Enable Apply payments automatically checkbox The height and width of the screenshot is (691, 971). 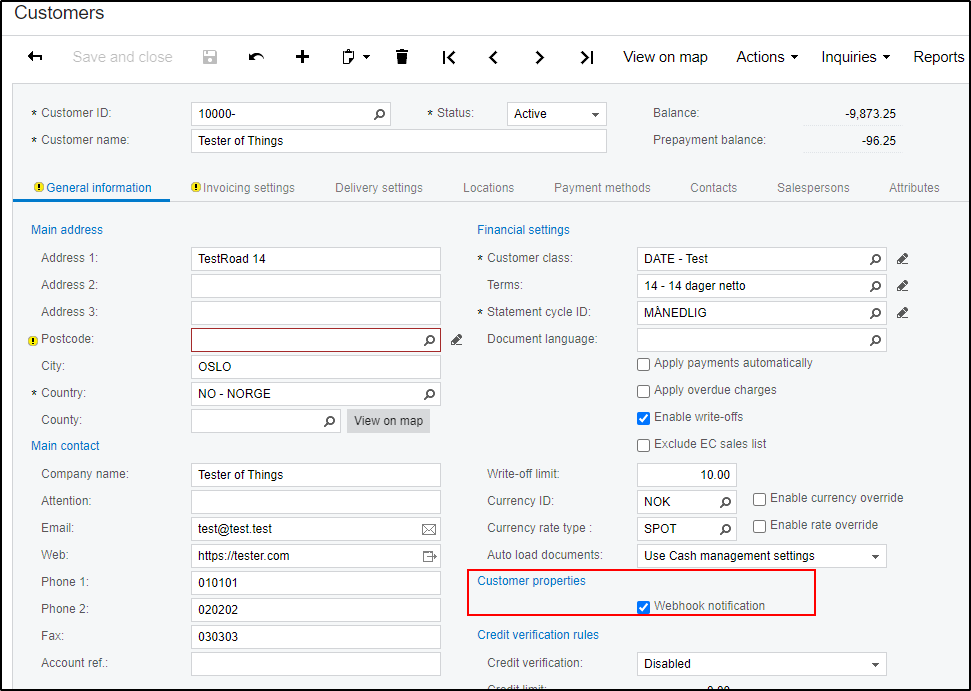(x=644, y=364)
